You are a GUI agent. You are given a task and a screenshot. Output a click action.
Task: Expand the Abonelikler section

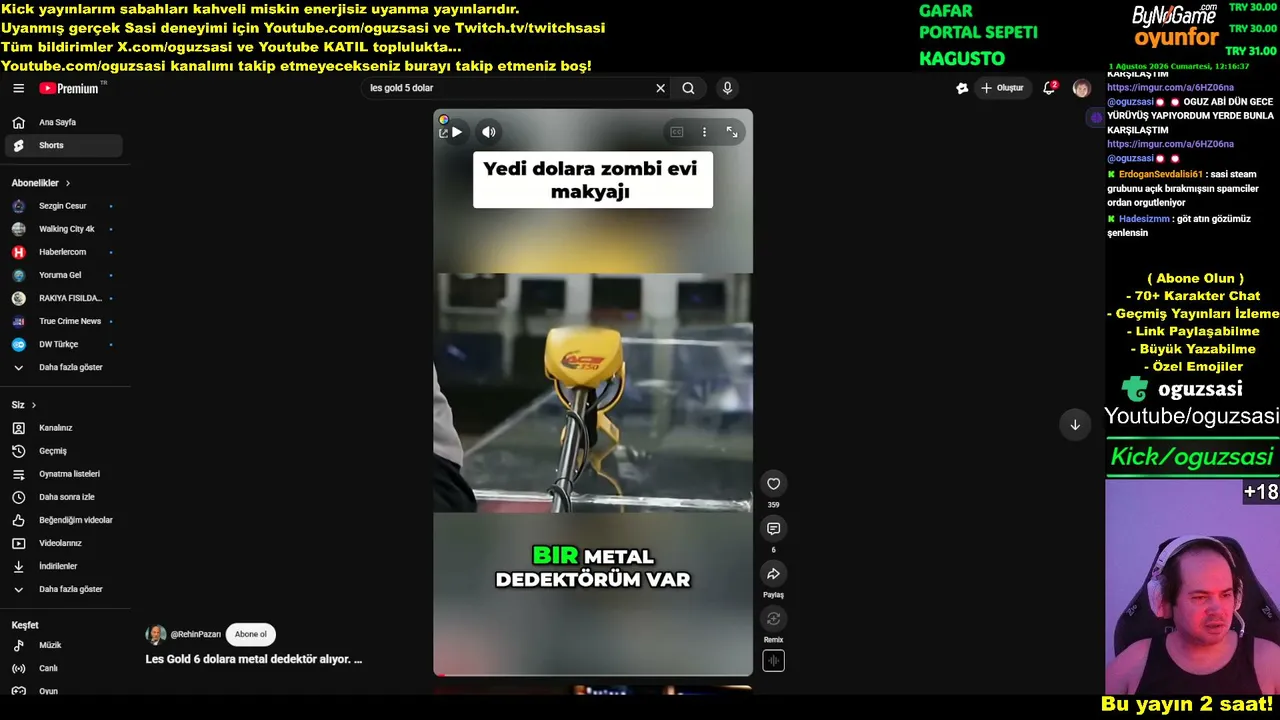[41, 183]
